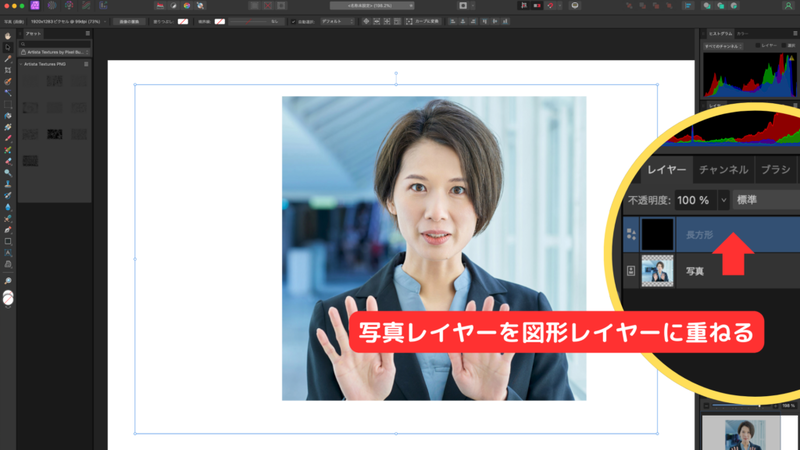Enable the 選択 histogram checkbox

click(784, 45)
